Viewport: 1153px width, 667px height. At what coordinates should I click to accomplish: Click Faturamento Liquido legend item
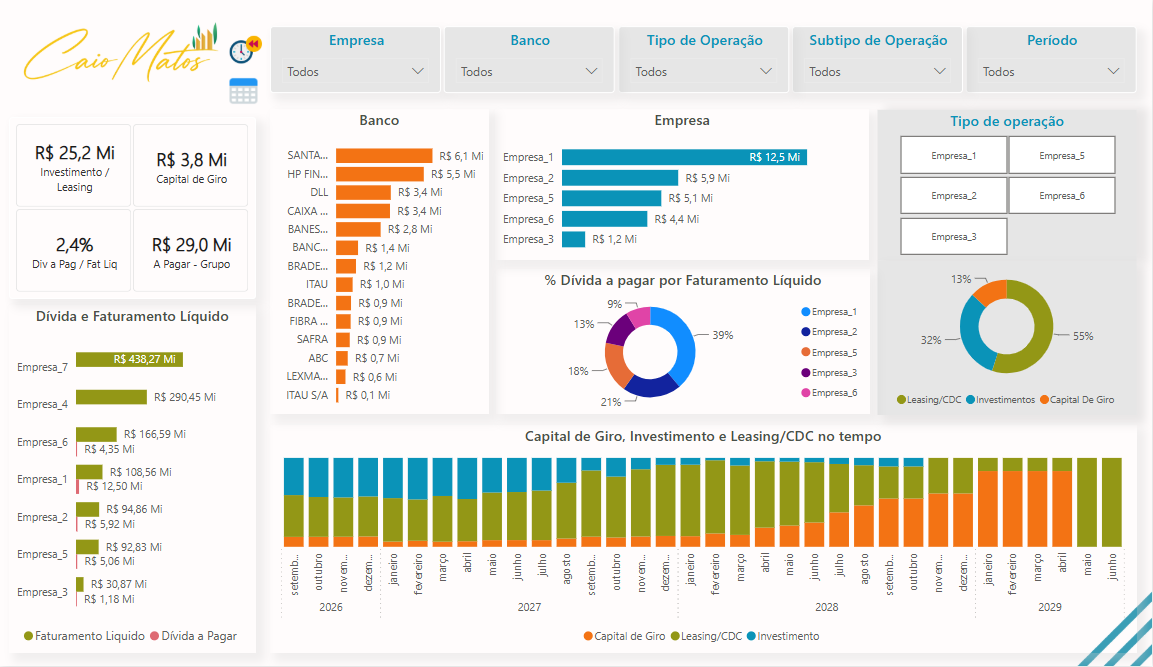[x=84, y=636]
